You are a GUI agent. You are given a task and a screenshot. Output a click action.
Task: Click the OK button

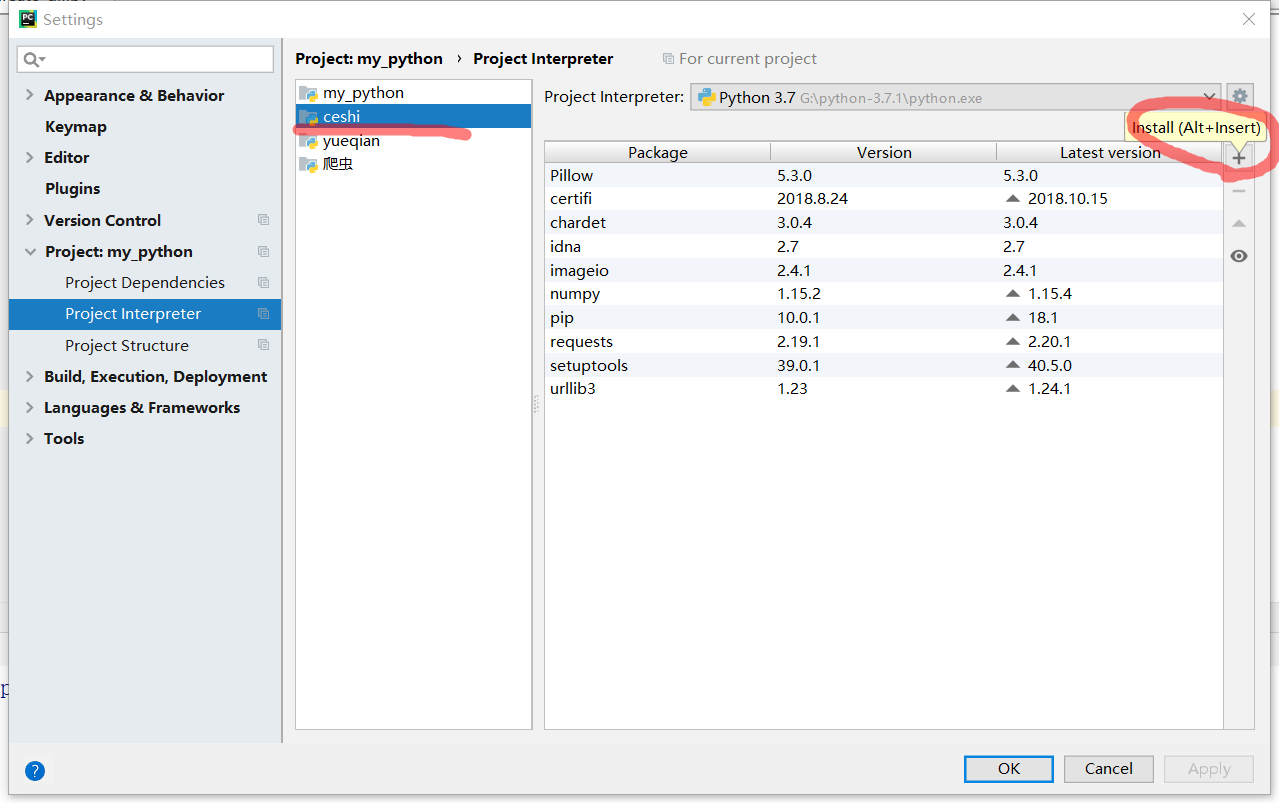click(1009, 769)
